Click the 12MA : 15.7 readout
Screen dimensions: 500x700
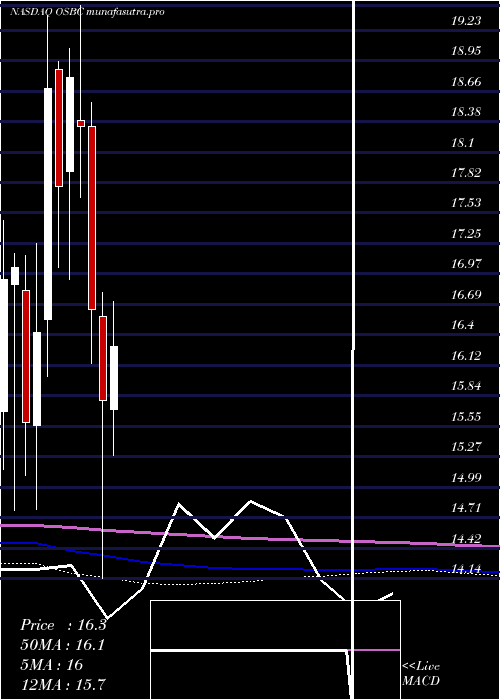click(x=63, y=684)
